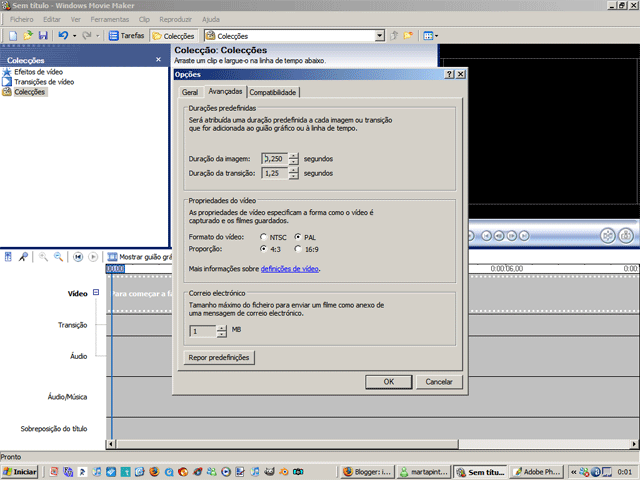Screen dimensions: 640x480
Task: Dismiss the dialog with Cancelar
Action: pyautogui.click(x=439, y=382)
